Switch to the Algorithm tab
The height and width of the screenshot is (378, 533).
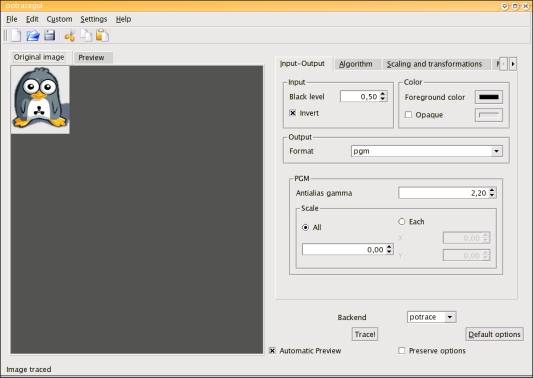pos(356,64)
